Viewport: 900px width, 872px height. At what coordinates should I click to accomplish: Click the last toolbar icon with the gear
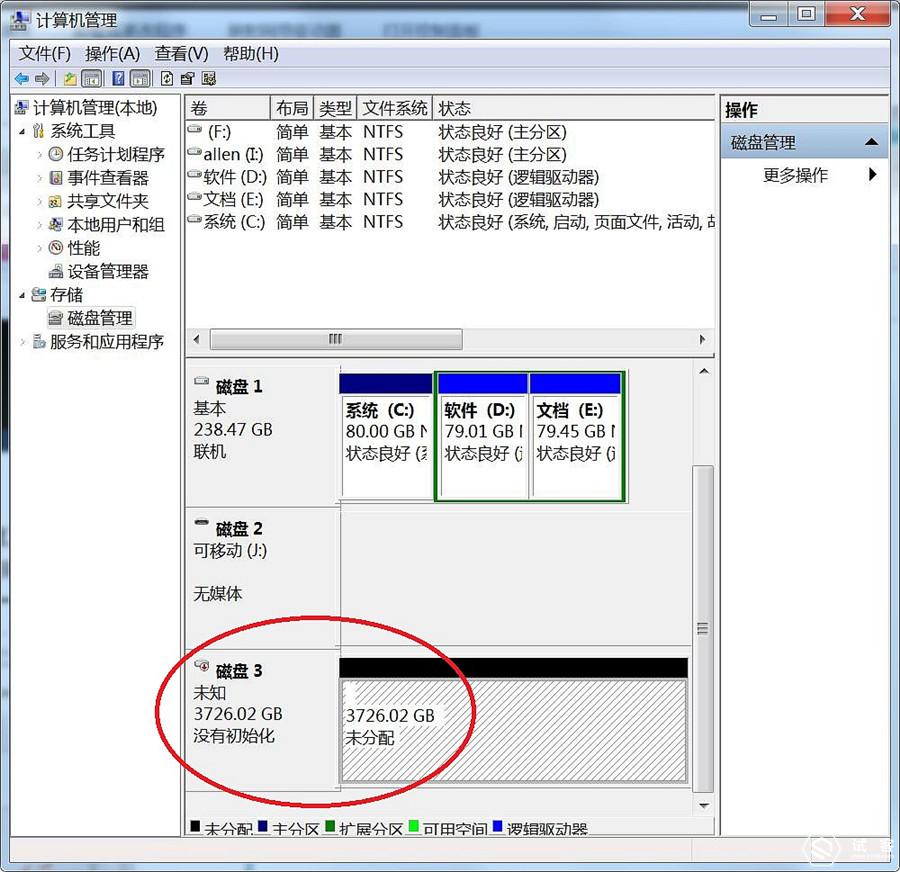[x=209, y=78]
